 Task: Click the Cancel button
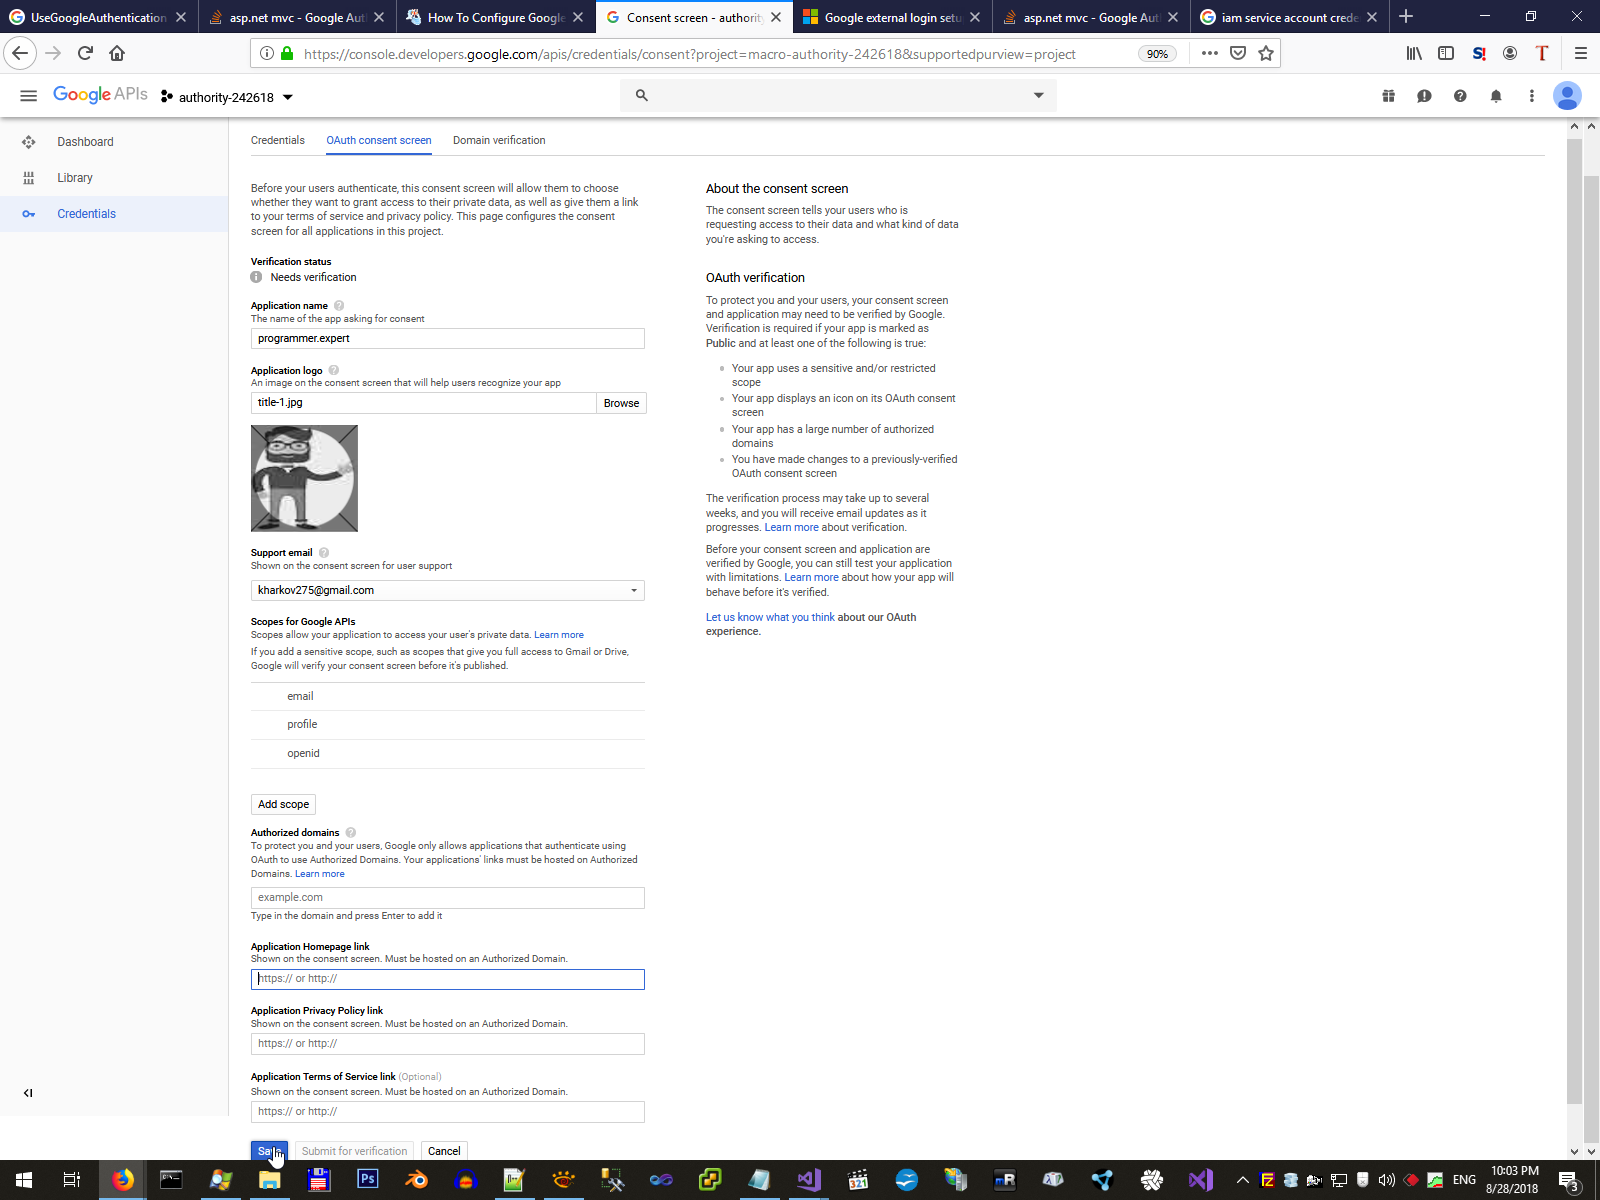(444, 1151)
